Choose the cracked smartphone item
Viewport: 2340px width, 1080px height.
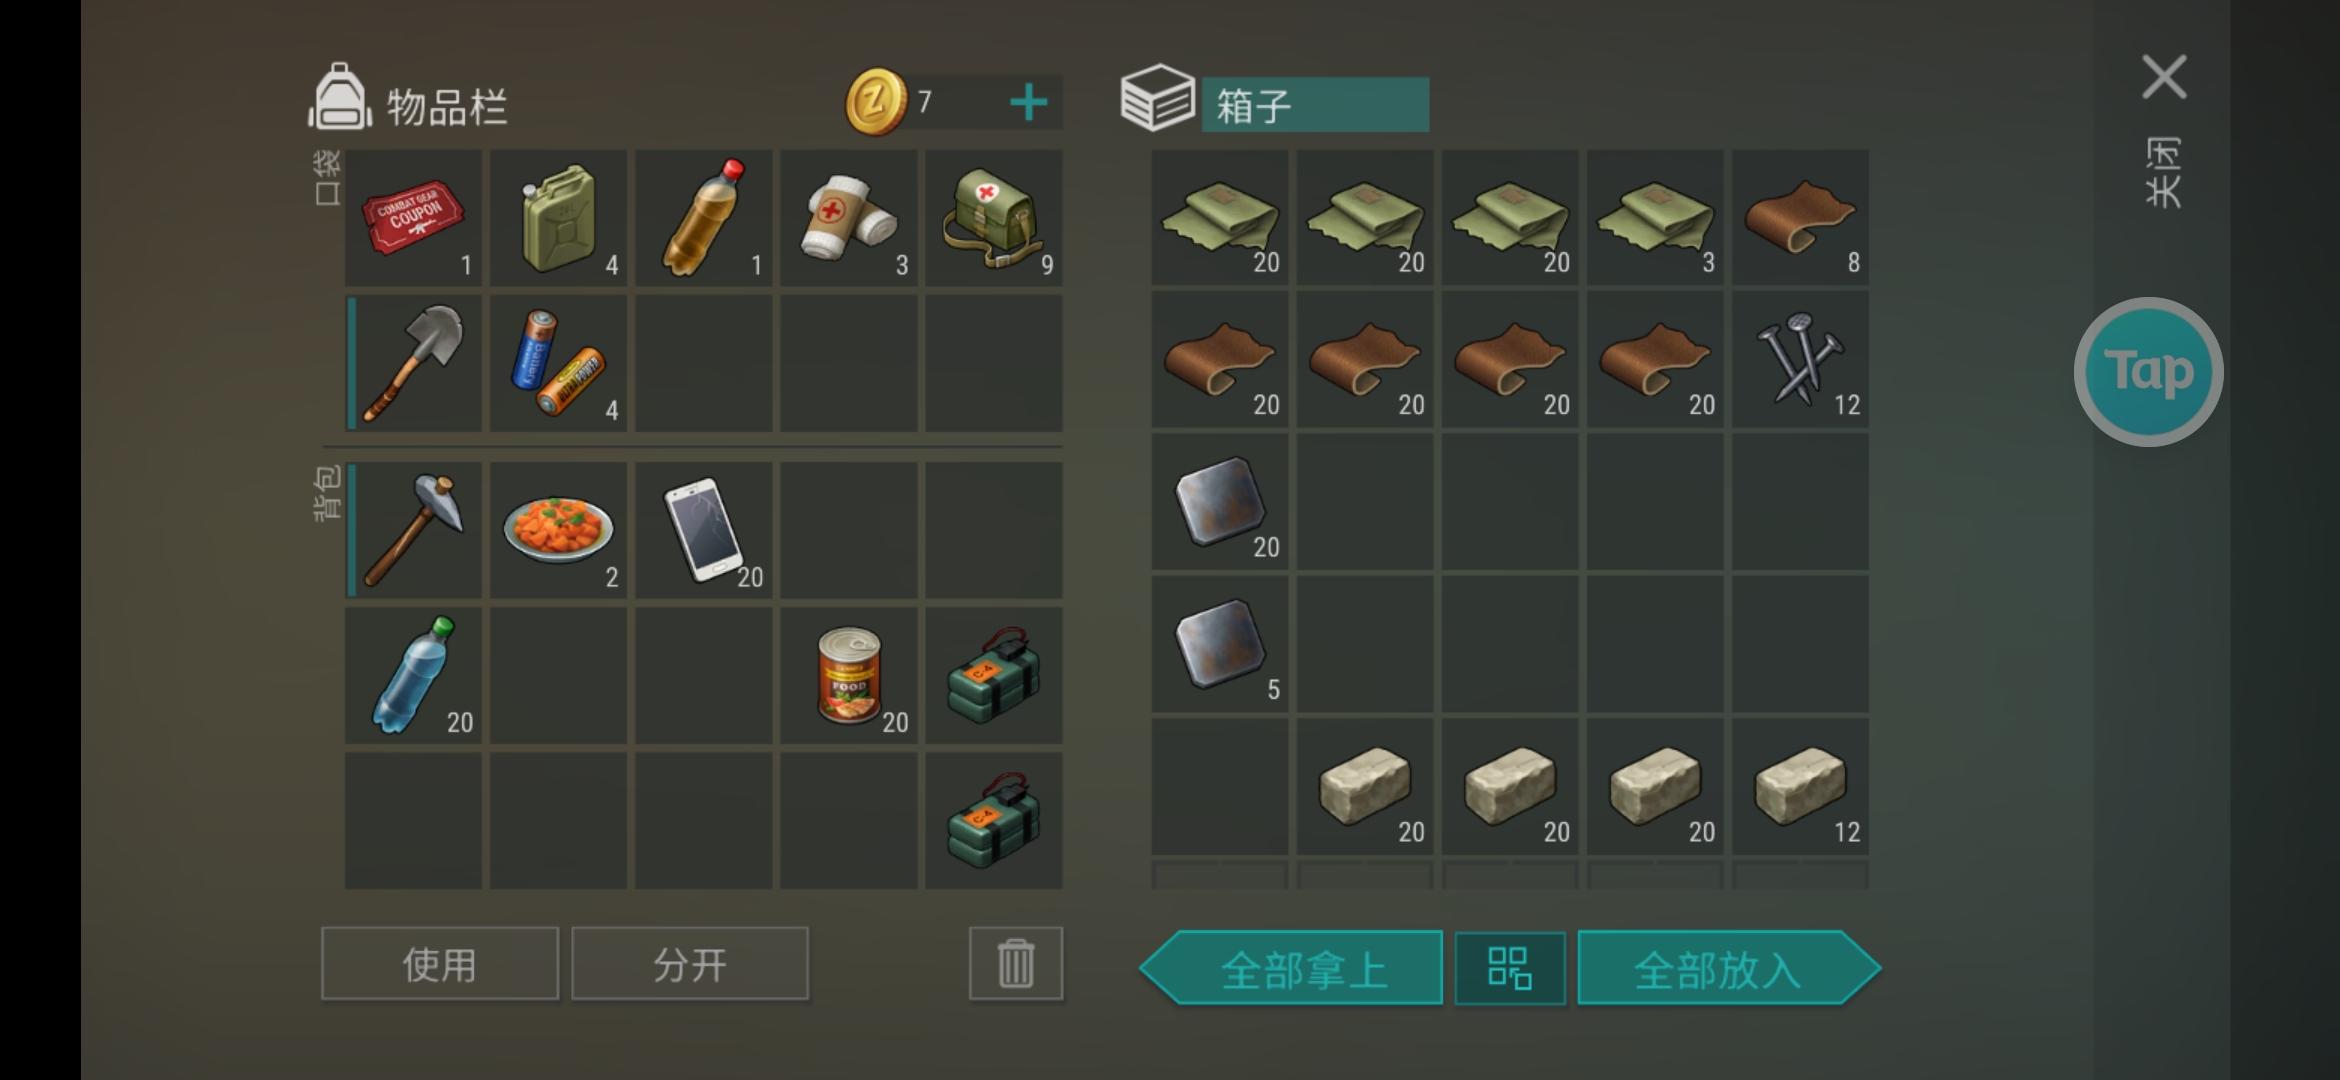(x=703, y=530)
